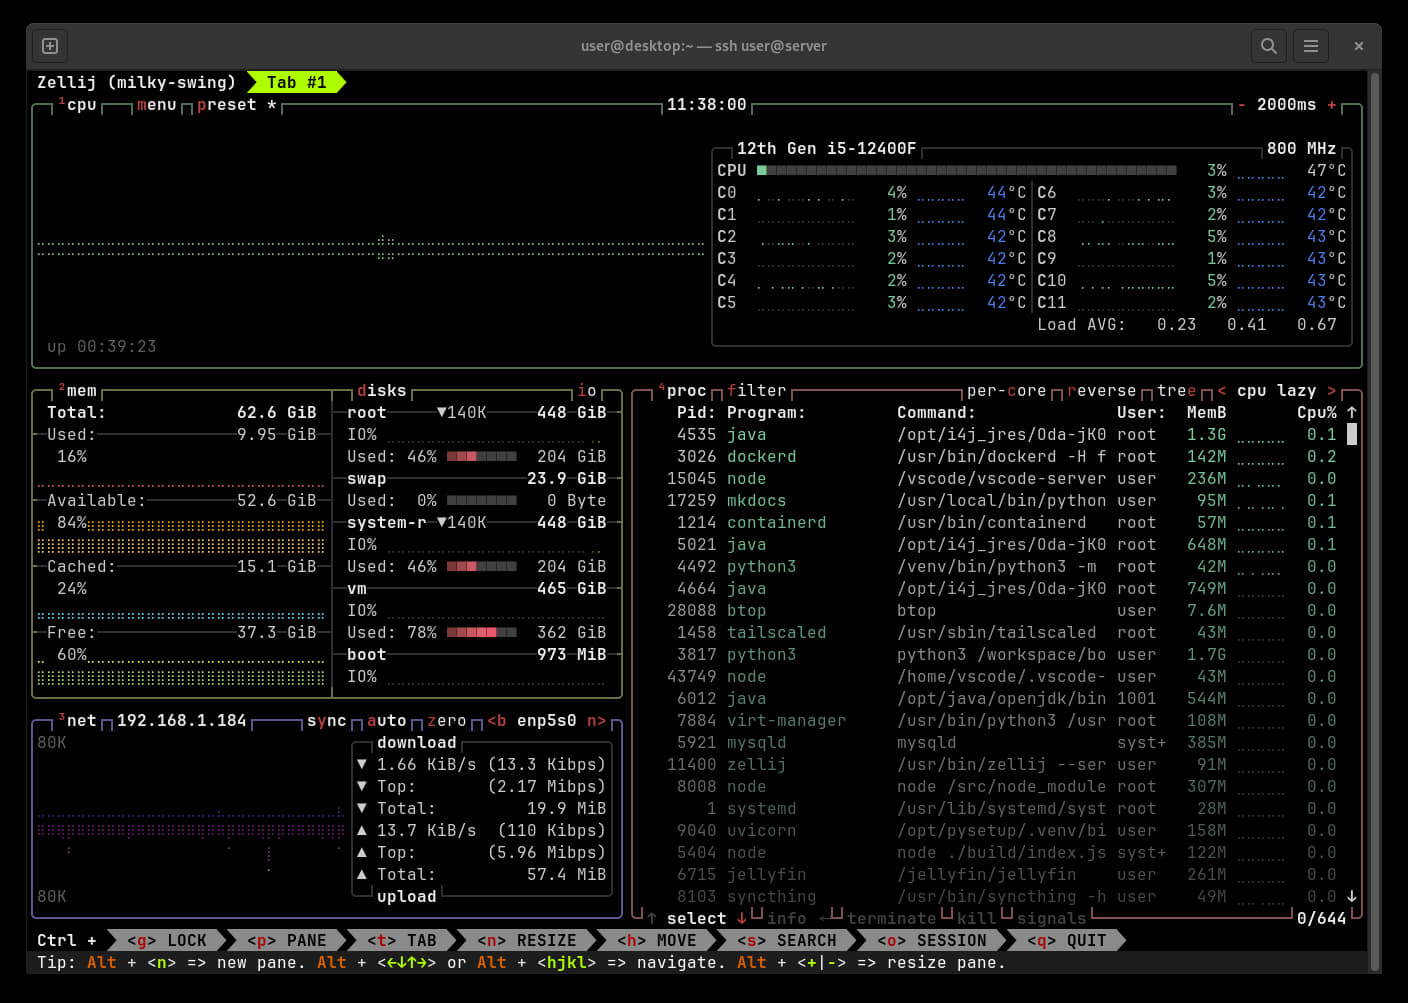Click kill process option
1408x1003 pixels.
976,918
